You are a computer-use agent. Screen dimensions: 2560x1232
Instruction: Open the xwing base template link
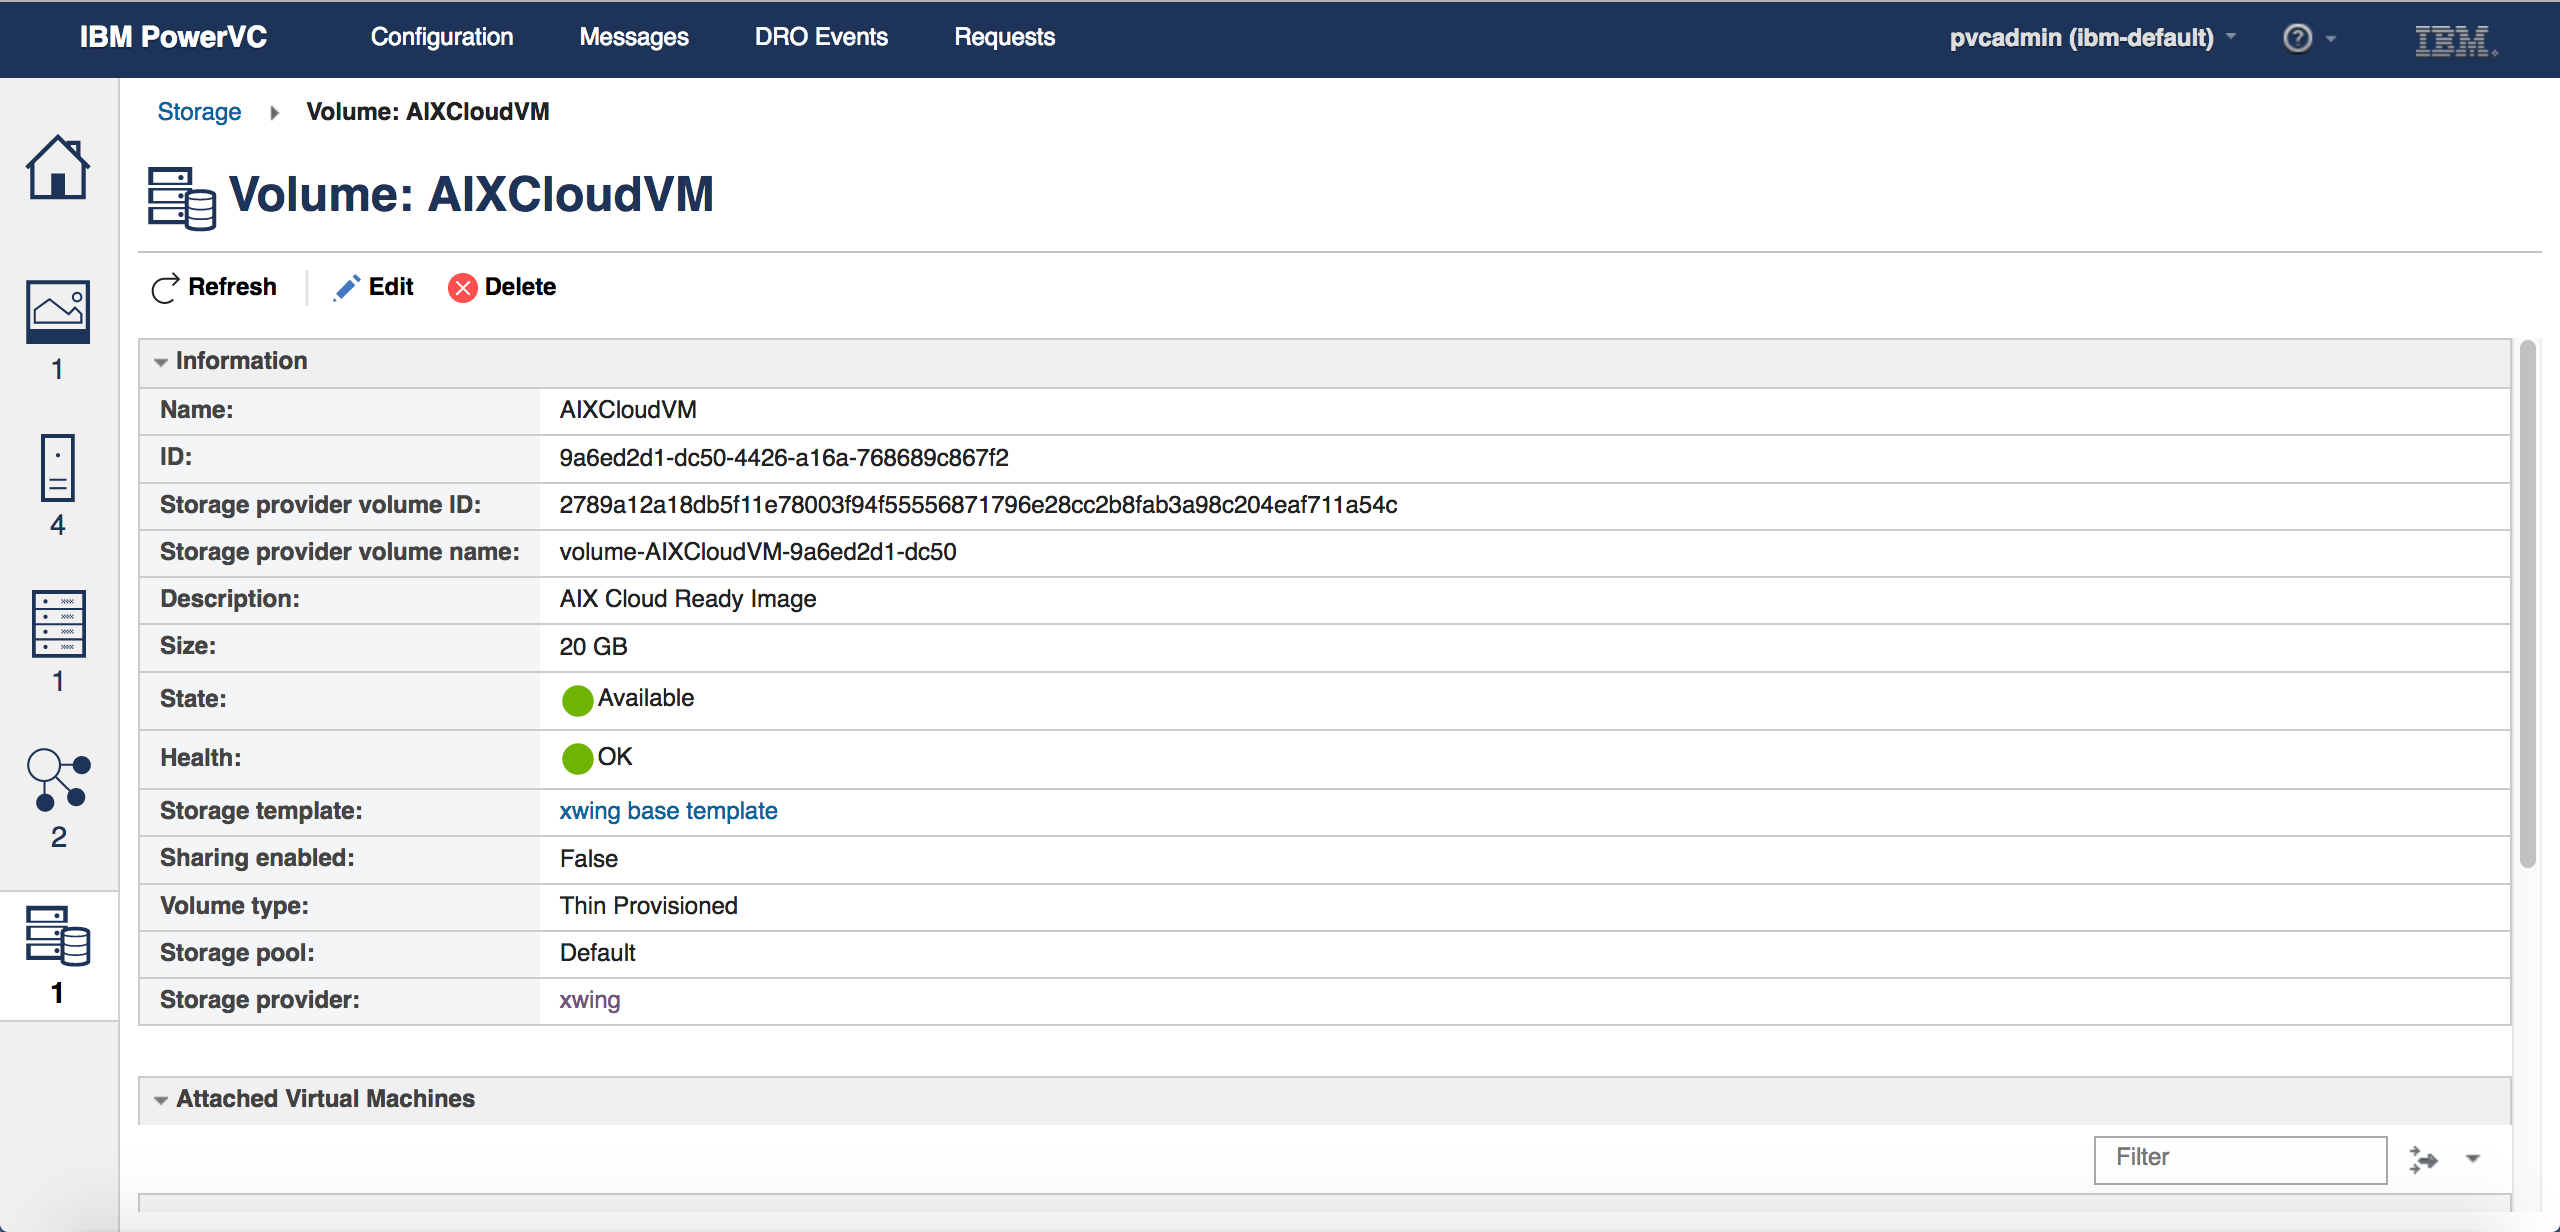click(668, 811)
